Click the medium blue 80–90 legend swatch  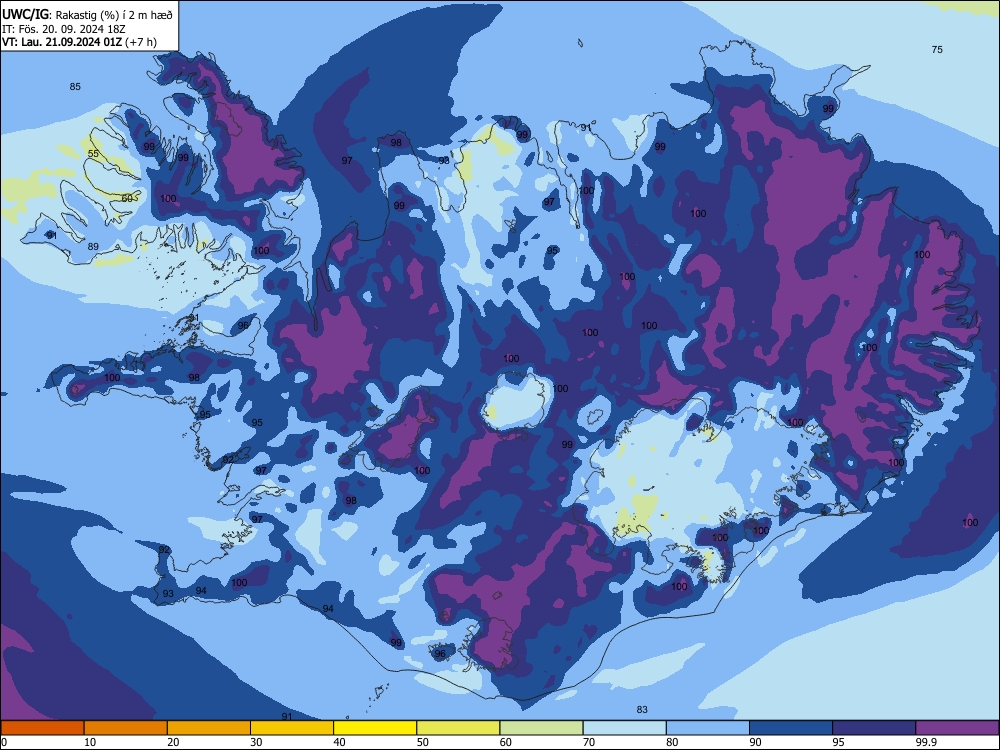click(x=708, y=728)
